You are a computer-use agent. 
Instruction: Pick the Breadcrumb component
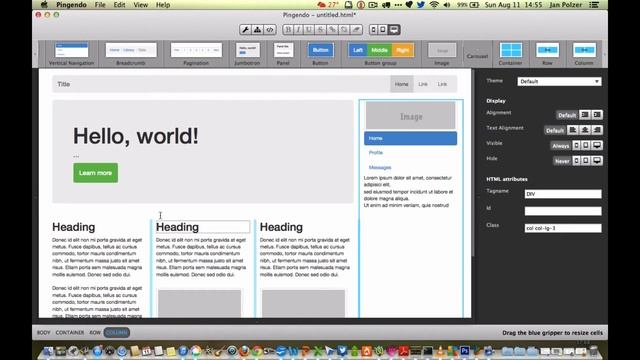pyautogui.click(x=131, y=54)
